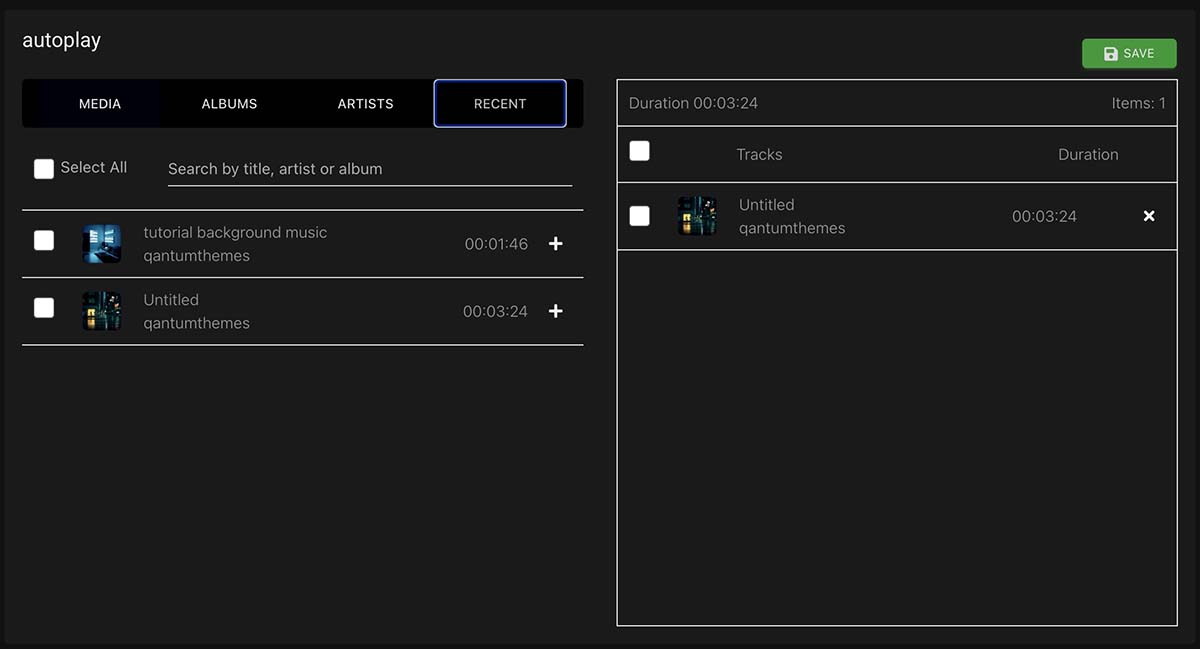Check the Untitled track checkbox in playlist
1200x649 pixels.
coord(639,216)
